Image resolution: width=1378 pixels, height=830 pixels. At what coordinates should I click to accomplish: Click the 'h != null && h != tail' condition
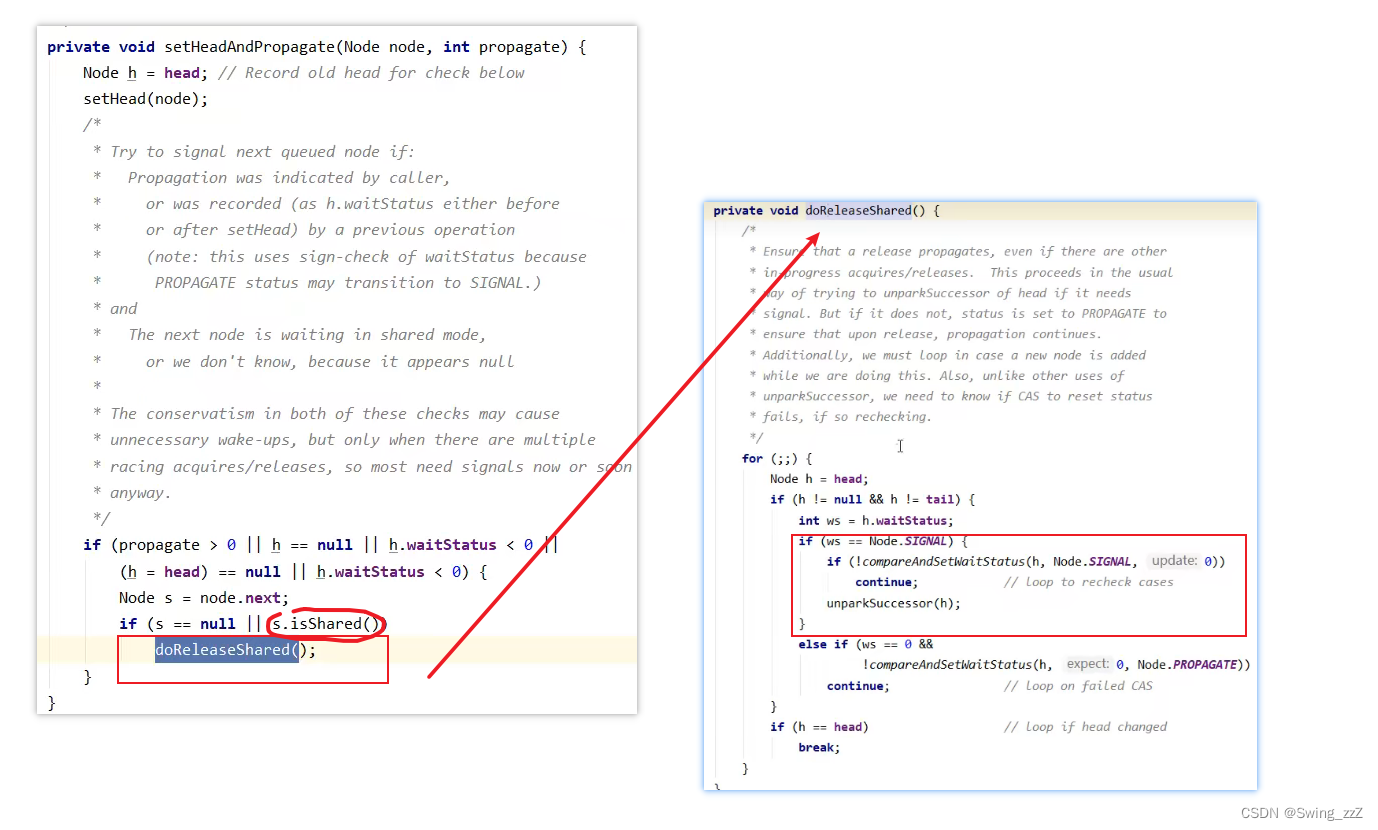coord(880,499)
